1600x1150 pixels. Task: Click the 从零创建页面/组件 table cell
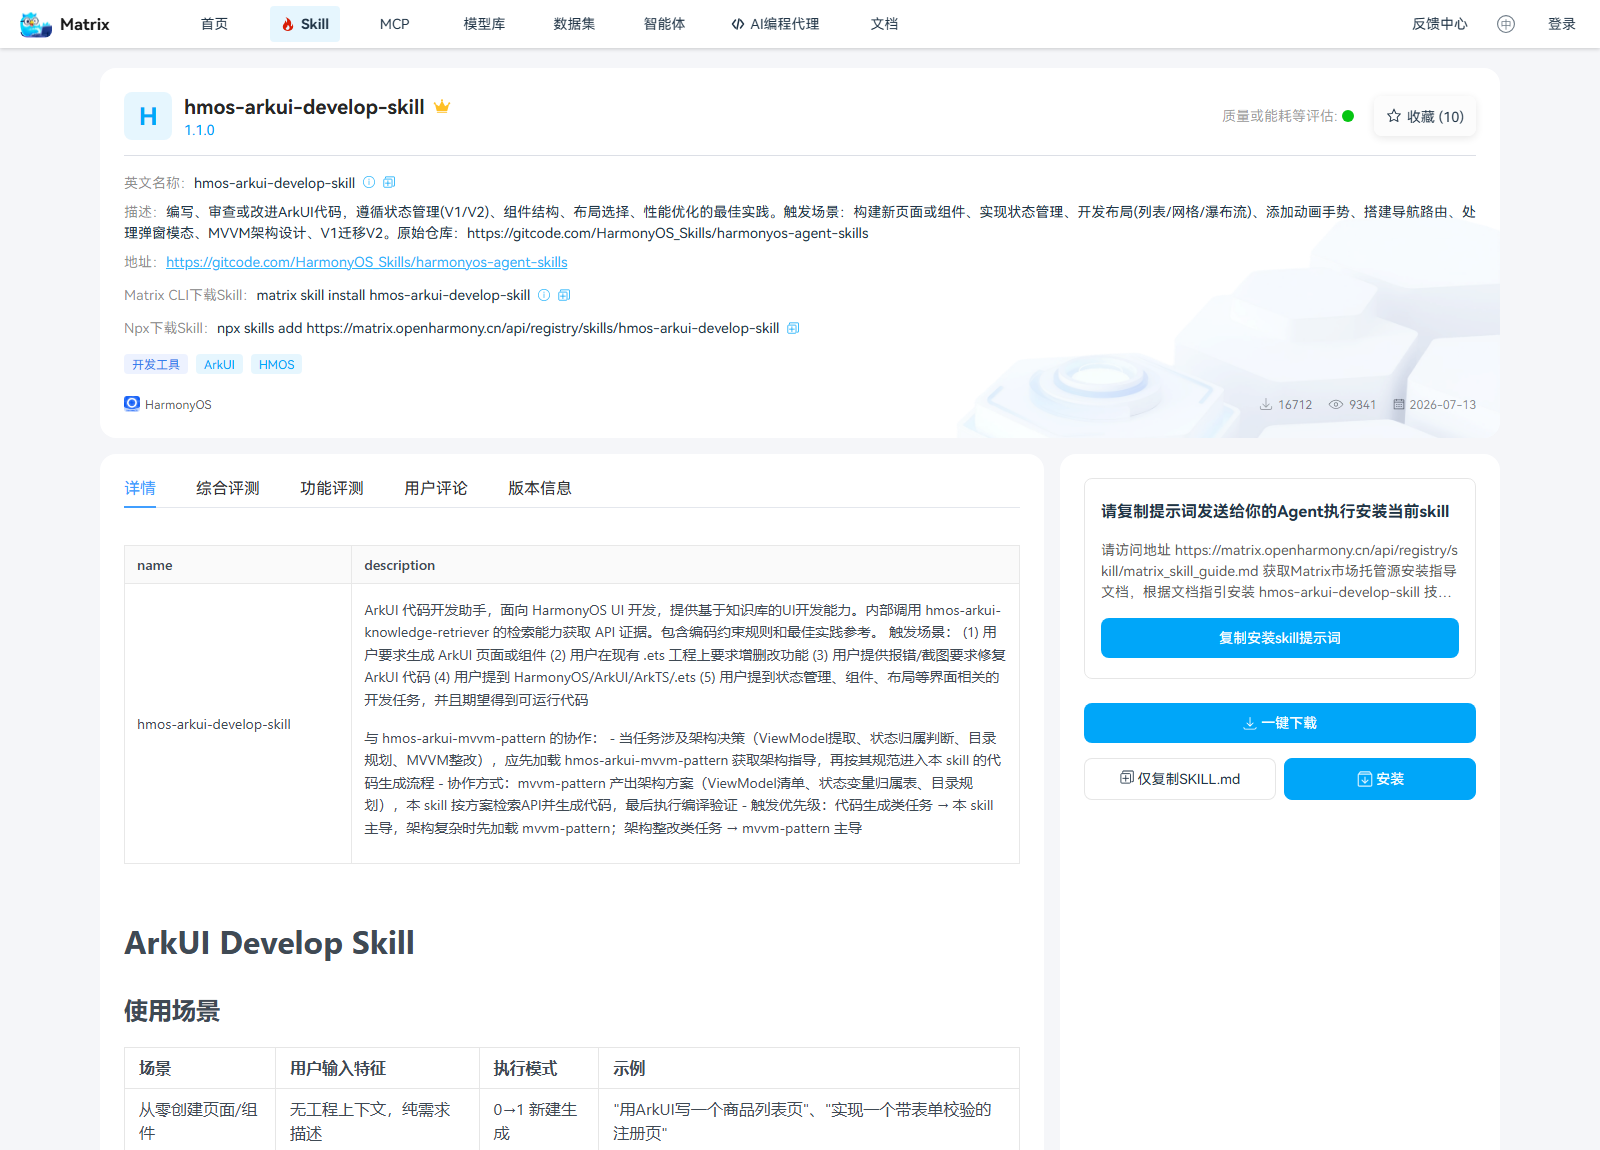[x=198, y=1121]
